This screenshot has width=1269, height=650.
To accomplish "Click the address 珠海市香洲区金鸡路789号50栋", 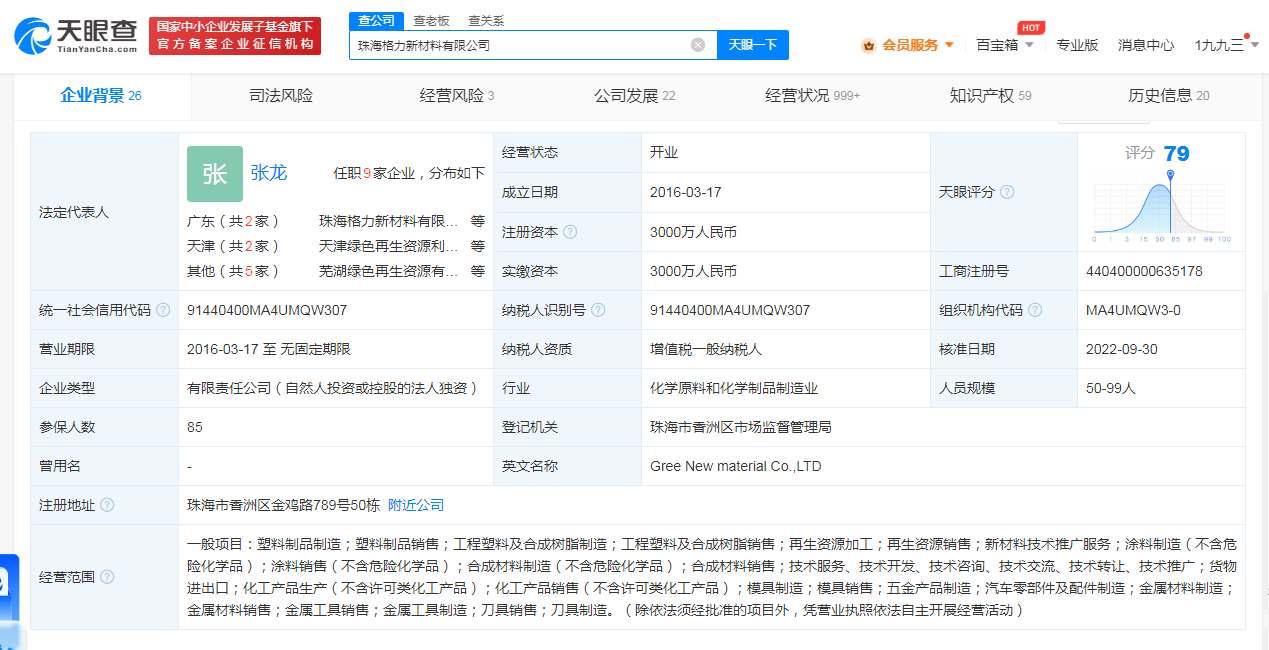I will [283, 505].
